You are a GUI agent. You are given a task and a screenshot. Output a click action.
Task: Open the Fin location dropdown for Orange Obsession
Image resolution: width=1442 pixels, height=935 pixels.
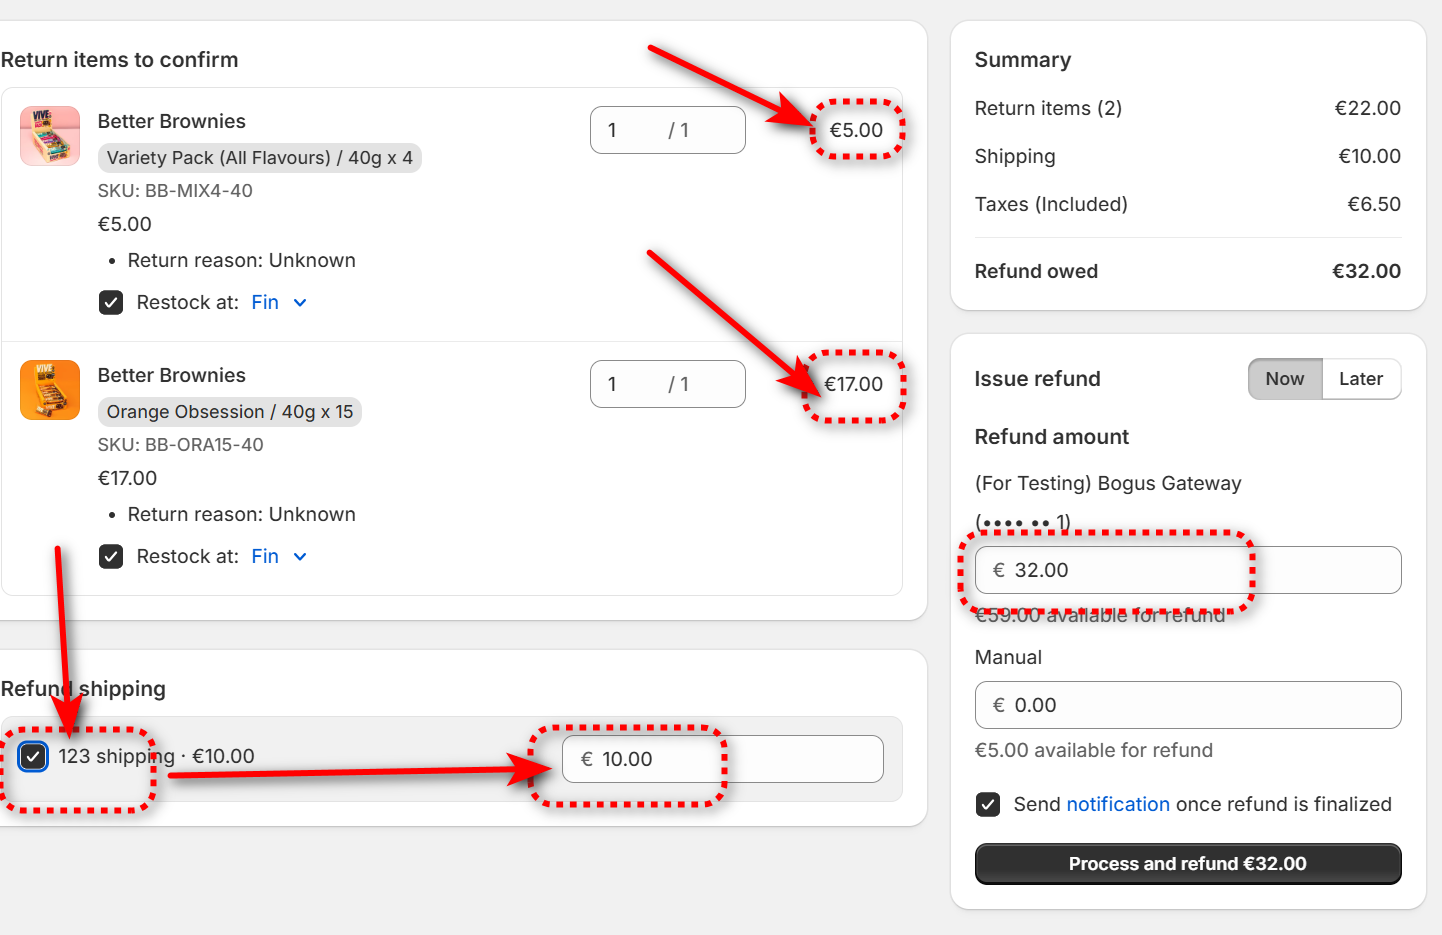(x=266, y=557)
